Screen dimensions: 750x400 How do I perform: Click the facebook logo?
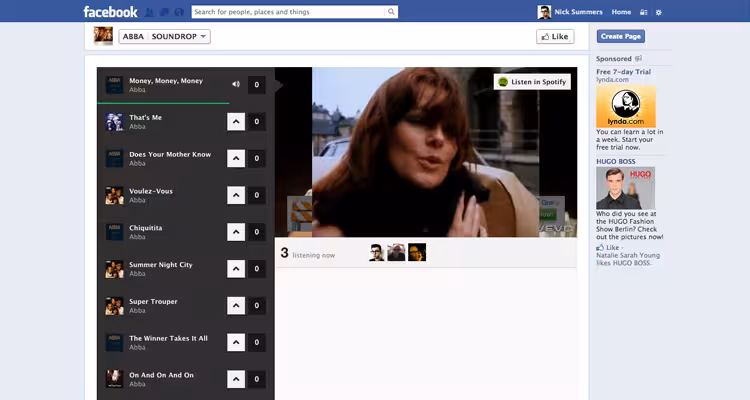coord(110,11)
